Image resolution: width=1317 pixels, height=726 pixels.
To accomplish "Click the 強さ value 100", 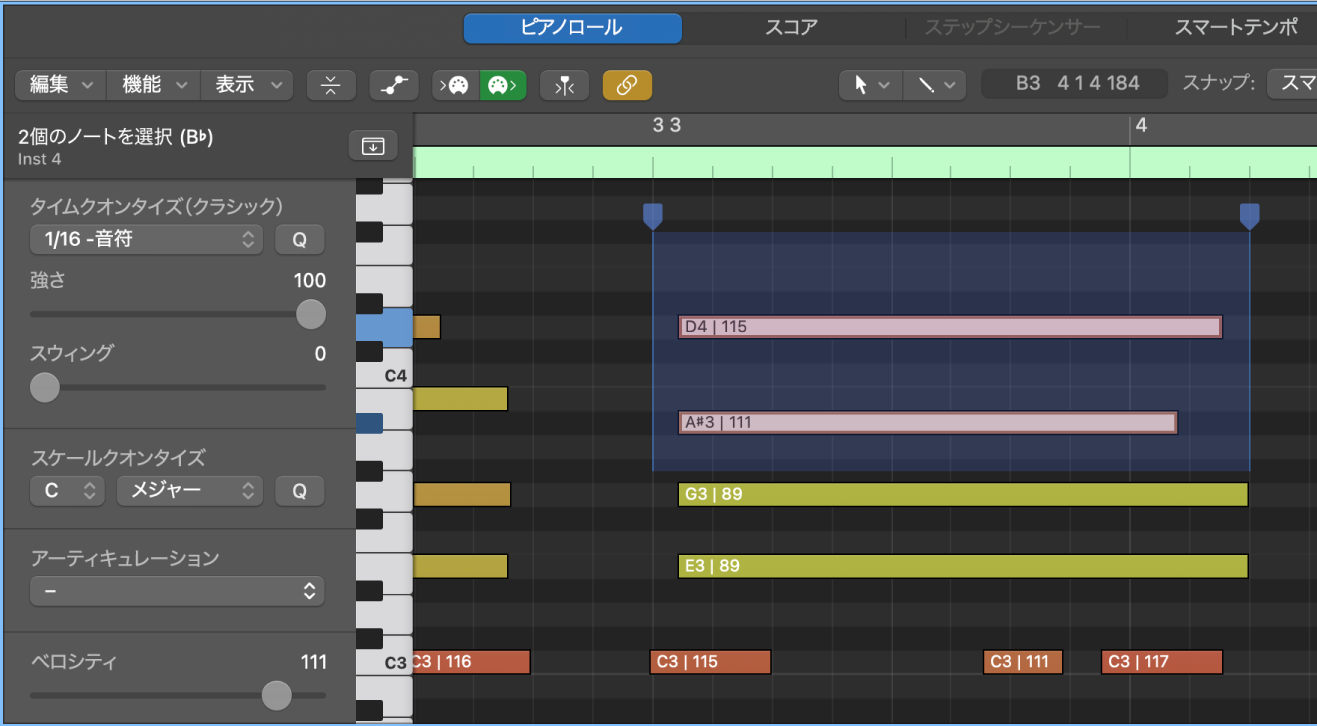I will point(310,281).
